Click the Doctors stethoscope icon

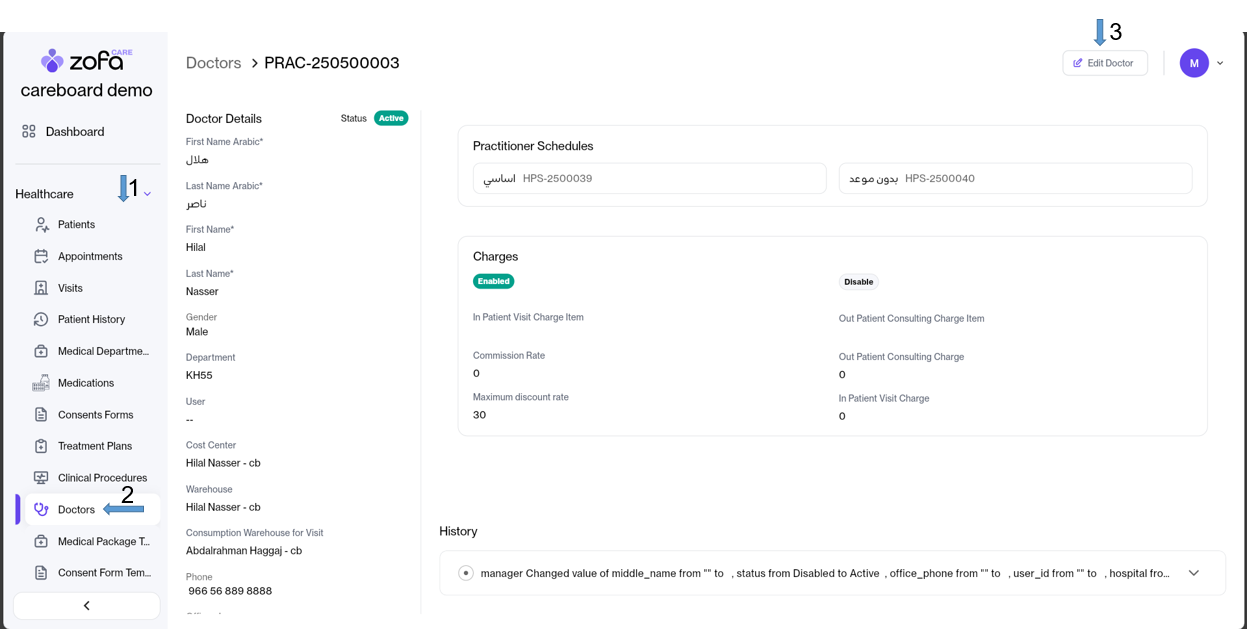tap(41, 510)
